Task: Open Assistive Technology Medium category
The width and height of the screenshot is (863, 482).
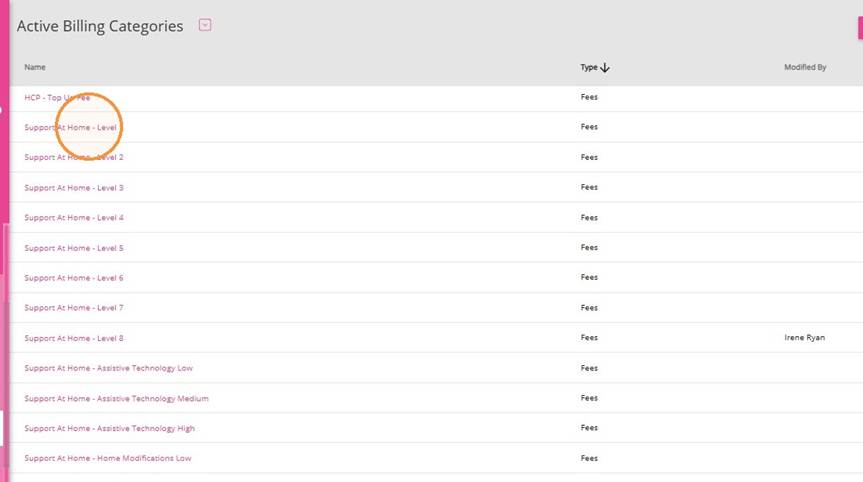Action: (116, 398)
